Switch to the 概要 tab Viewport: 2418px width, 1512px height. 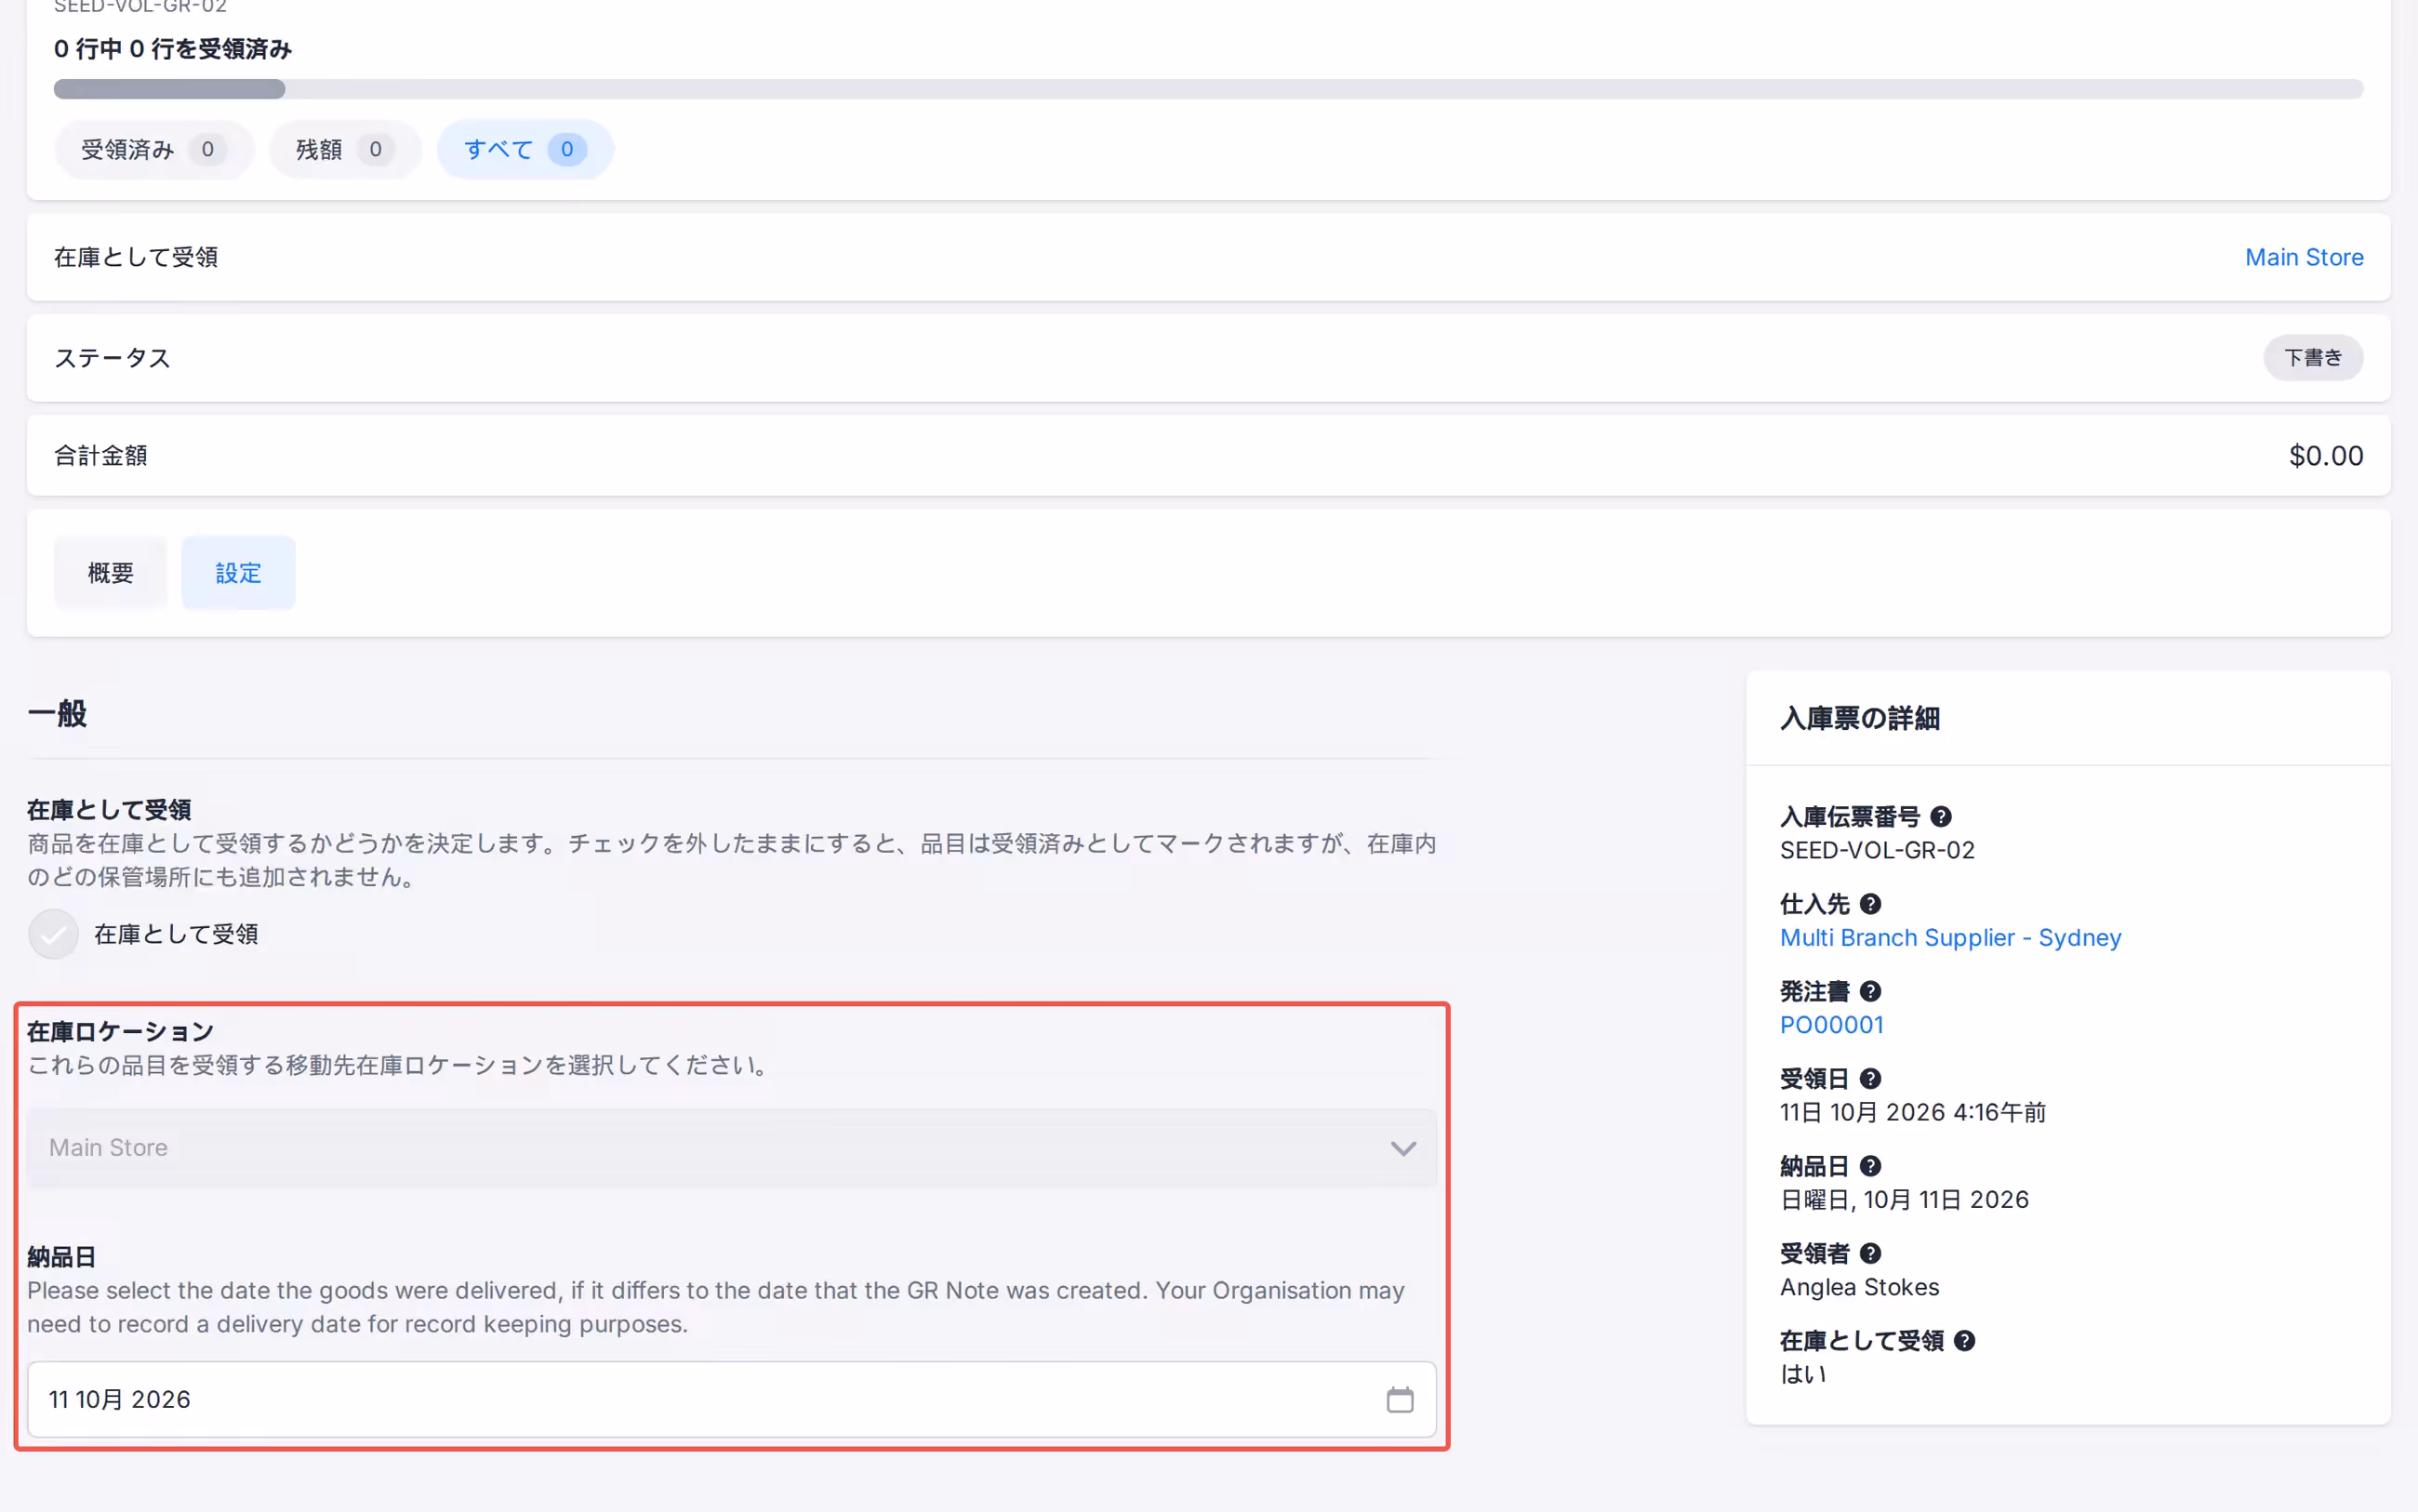[x=110, y=573]
